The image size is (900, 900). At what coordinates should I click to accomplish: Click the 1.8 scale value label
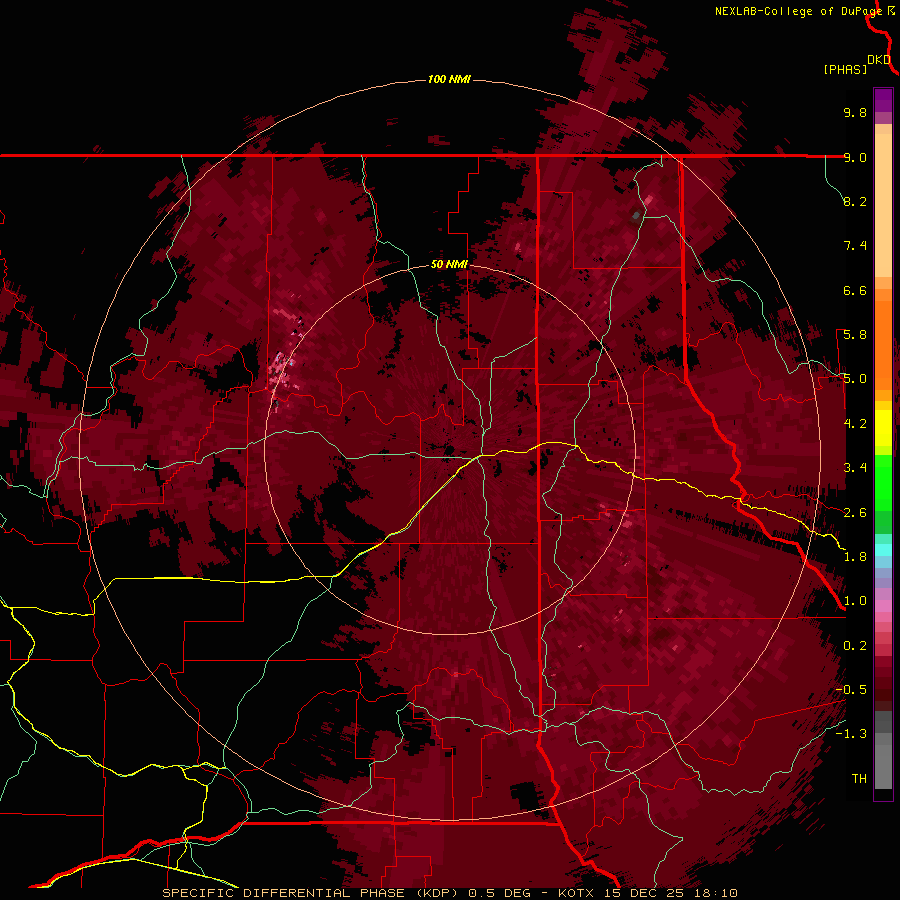[x=855, y=557]
